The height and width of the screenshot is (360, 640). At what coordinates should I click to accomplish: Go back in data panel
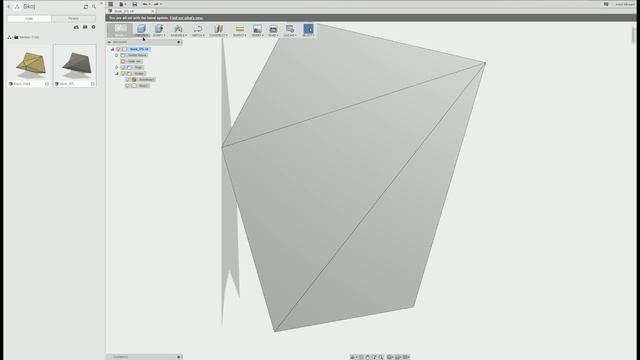(x=8, y=7)
